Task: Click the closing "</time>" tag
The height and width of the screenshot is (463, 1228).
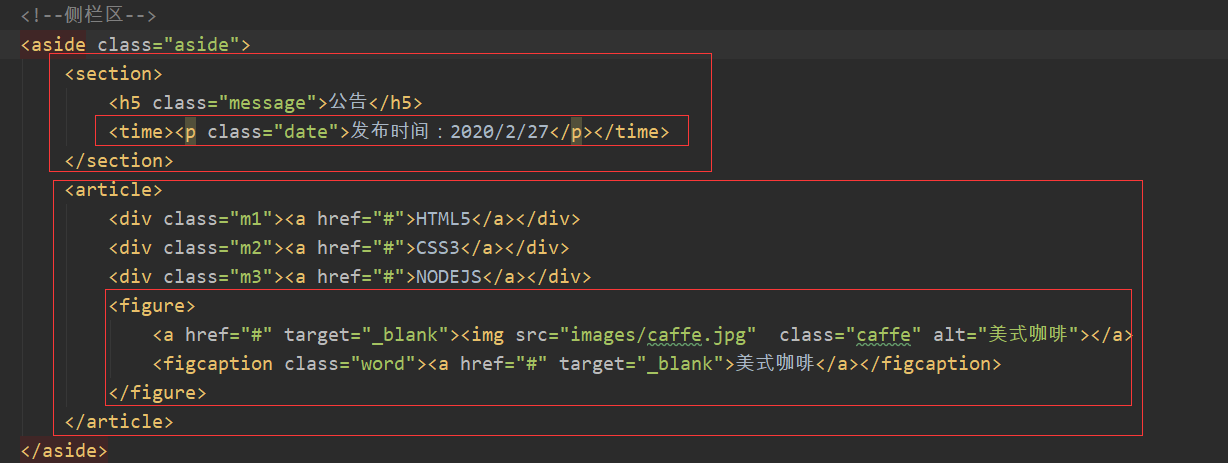Action: pos(631,132)
